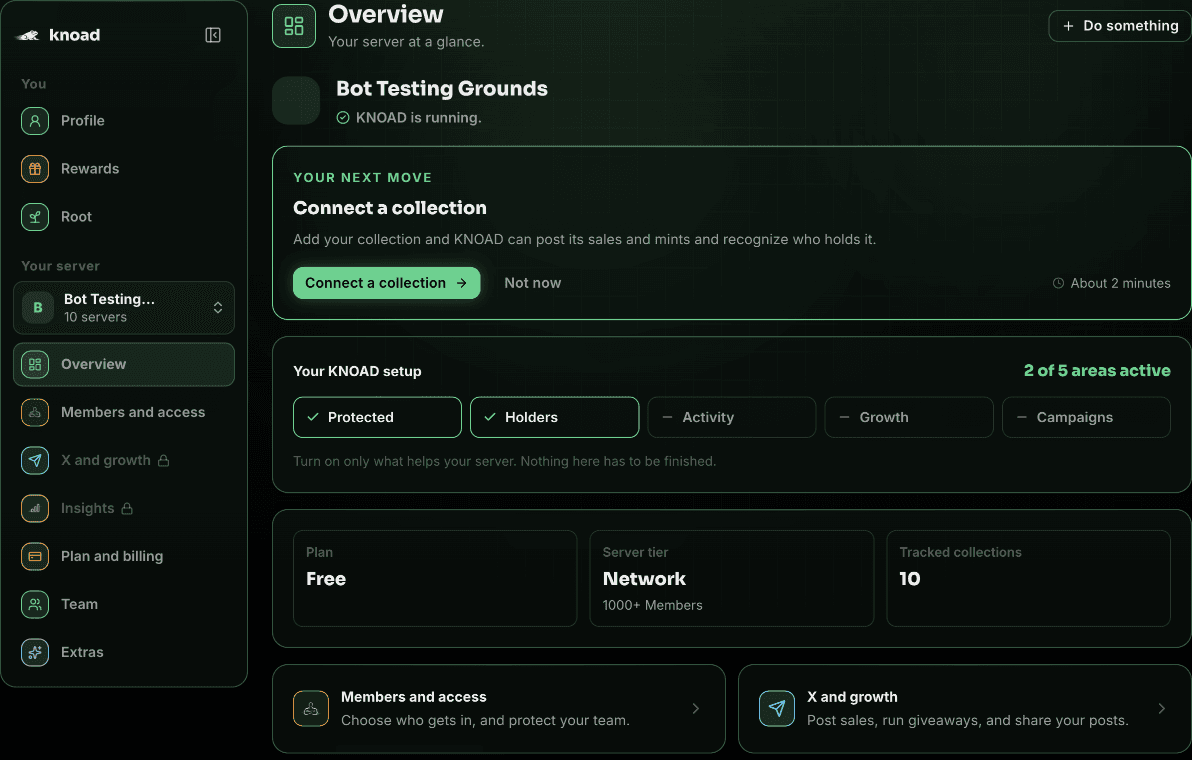The image size is (1192, 760).
Task: Toggle the Protected setup area
Action: click(x=377, y=417)
